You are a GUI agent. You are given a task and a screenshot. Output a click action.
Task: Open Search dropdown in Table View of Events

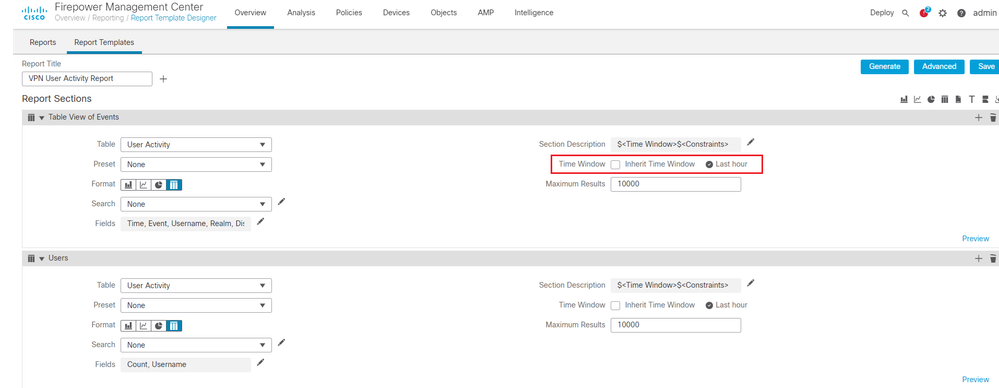(196, 204)
